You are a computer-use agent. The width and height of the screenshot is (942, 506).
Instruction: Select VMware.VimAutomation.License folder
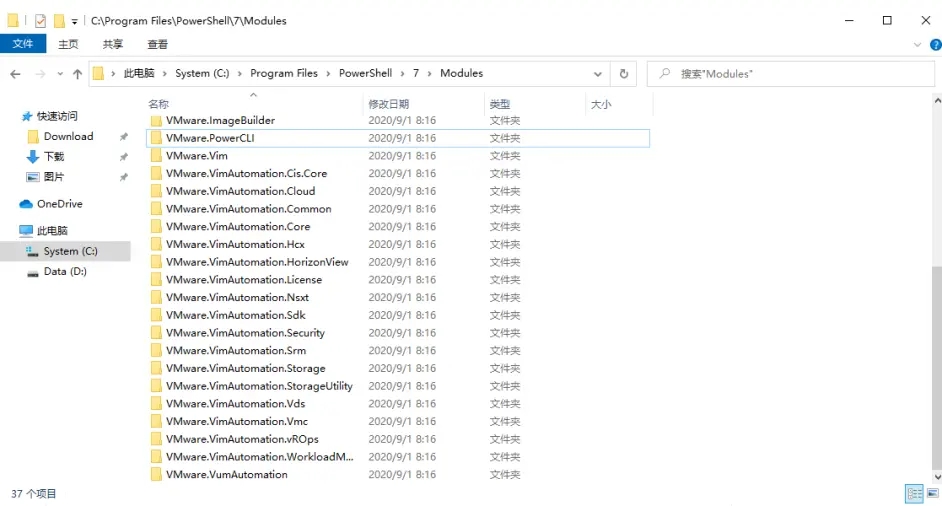click(x=243, y=279)
